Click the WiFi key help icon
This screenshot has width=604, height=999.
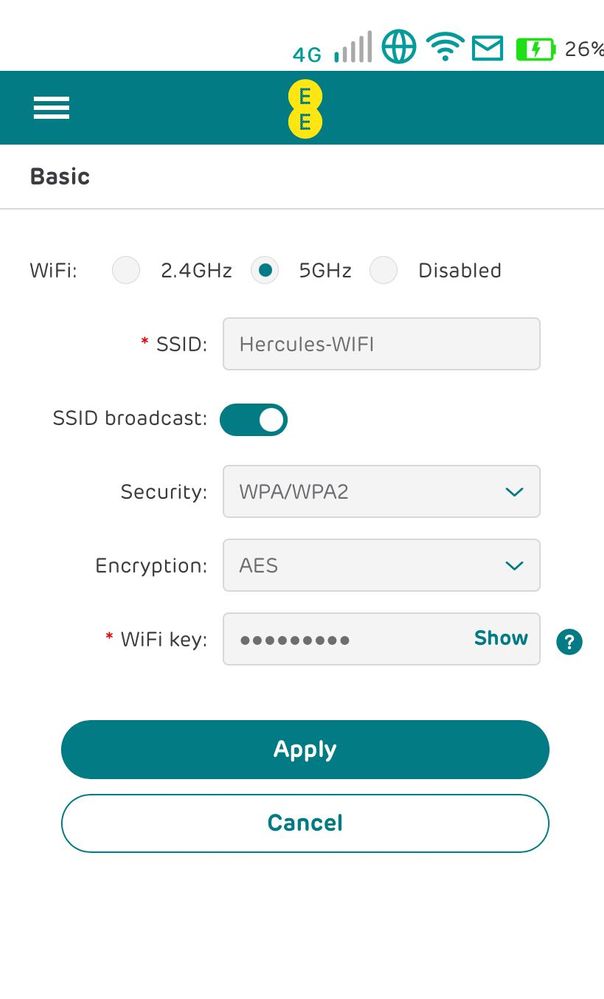coord(569,642)
